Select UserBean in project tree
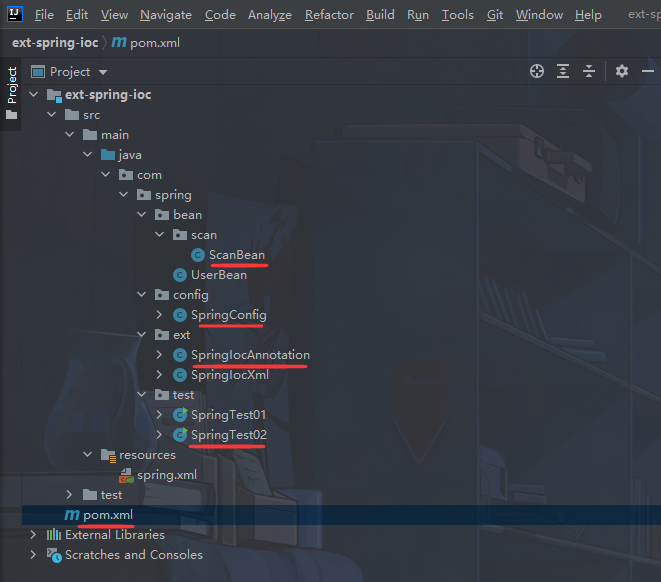The width and height of the screenshot is (661, 582). [219, 275]
